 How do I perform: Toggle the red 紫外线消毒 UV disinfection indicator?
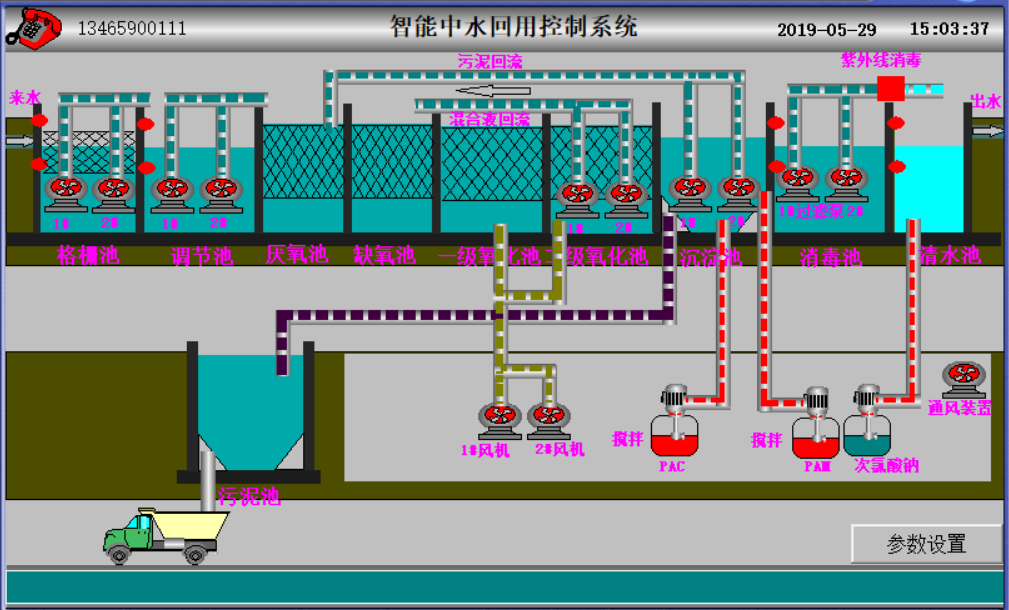coord(889,89)
